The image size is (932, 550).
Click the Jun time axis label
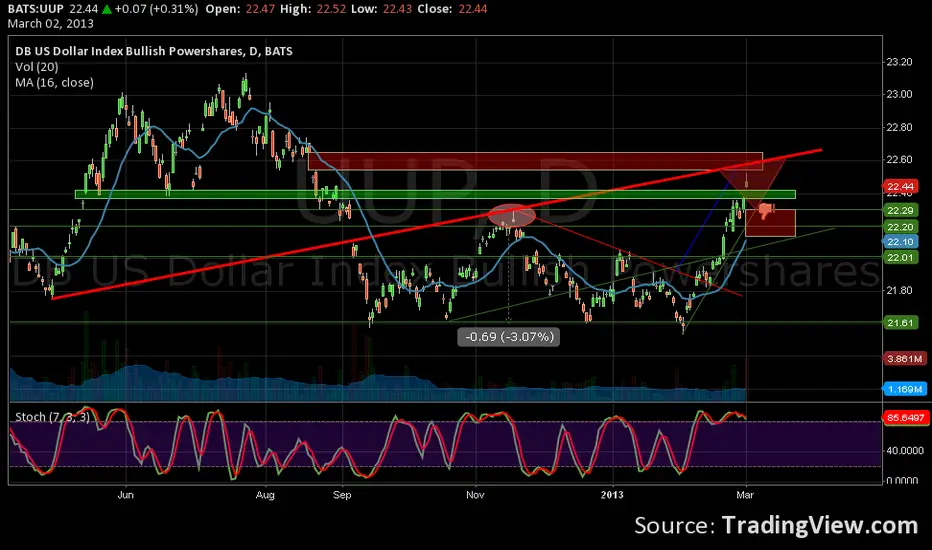pos(125,495)
